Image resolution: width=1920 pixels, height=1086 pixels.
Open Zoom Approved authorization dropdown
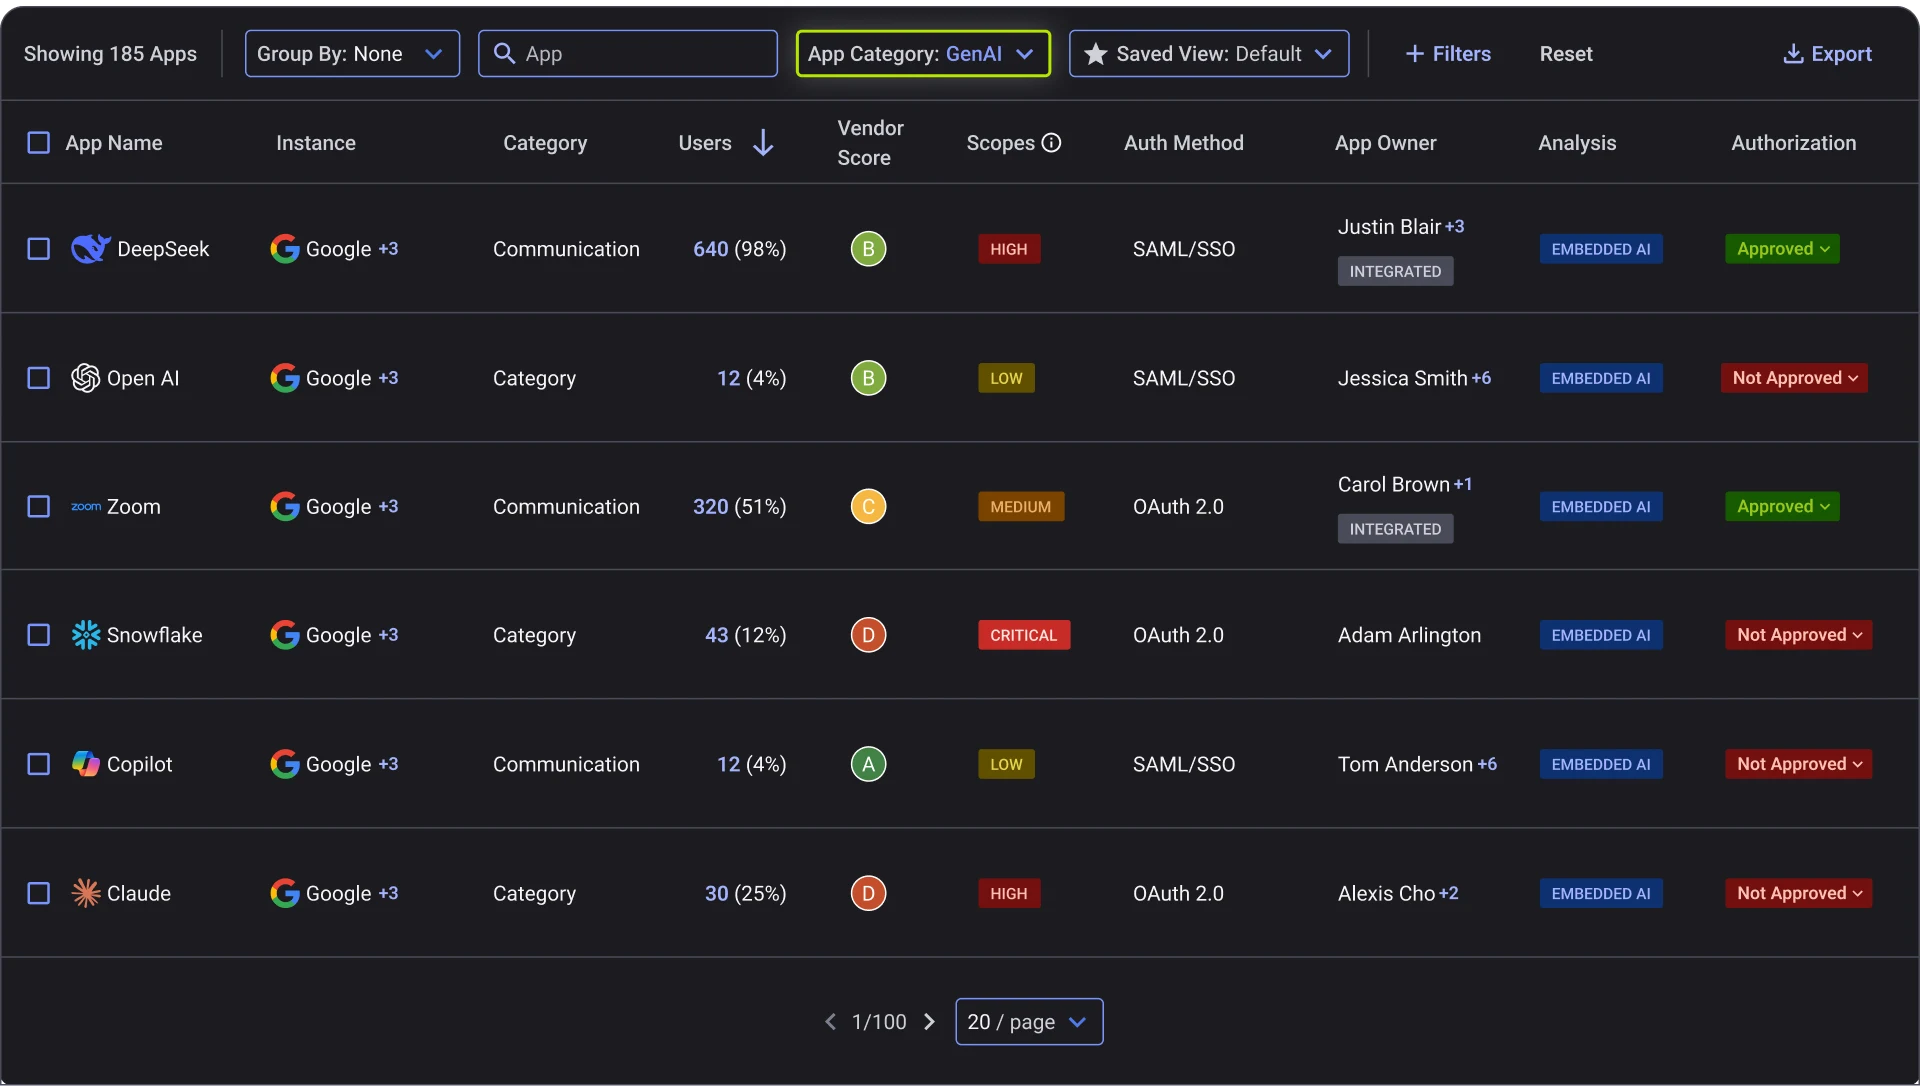[x=1782, y=507]
